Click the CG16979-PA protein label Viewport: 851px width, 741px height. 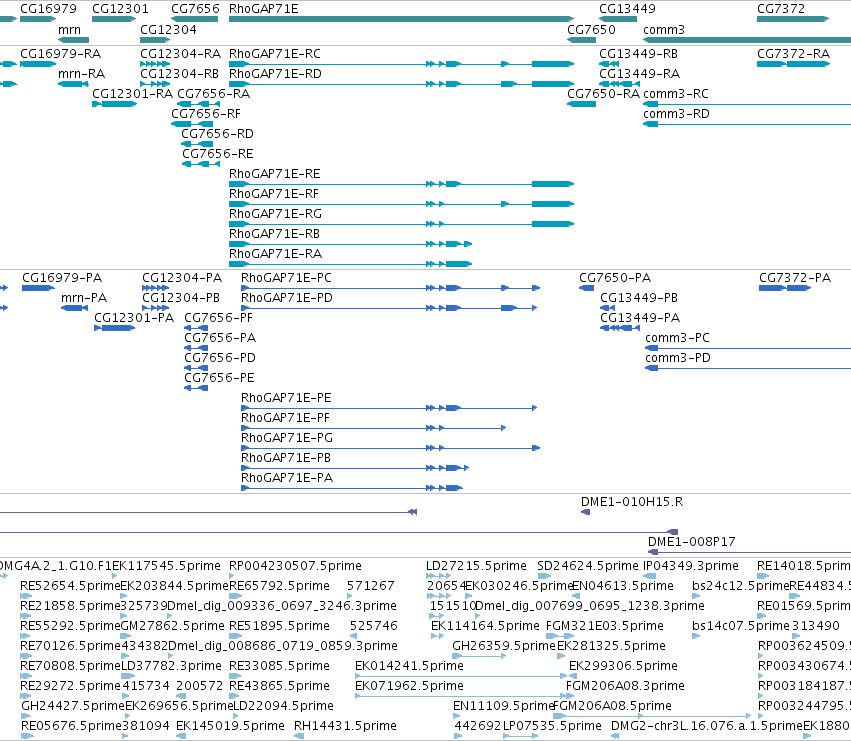point(62,278)
